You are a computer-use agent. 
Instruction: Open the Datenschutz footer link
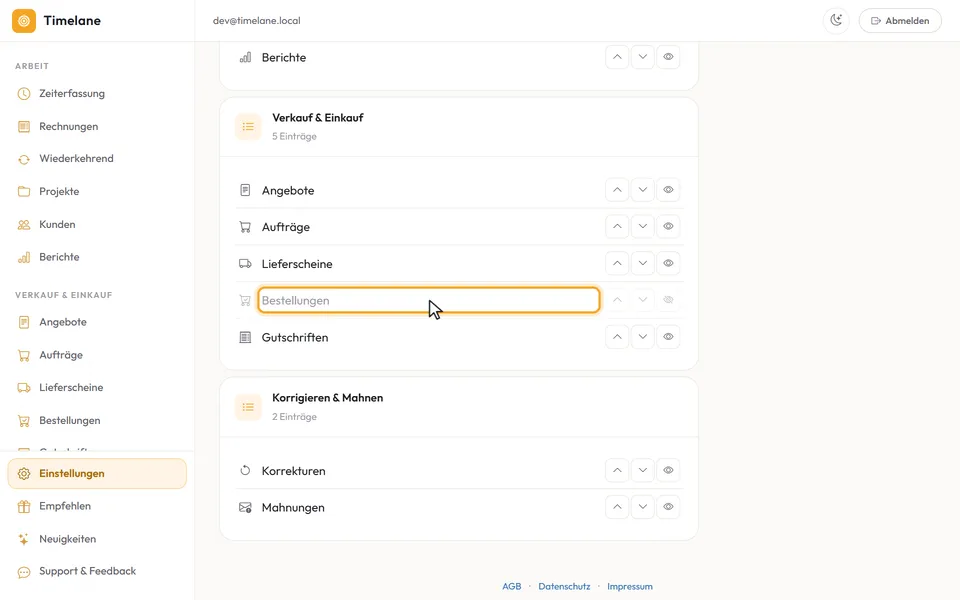pyautogui.click(x=564, y=587)
